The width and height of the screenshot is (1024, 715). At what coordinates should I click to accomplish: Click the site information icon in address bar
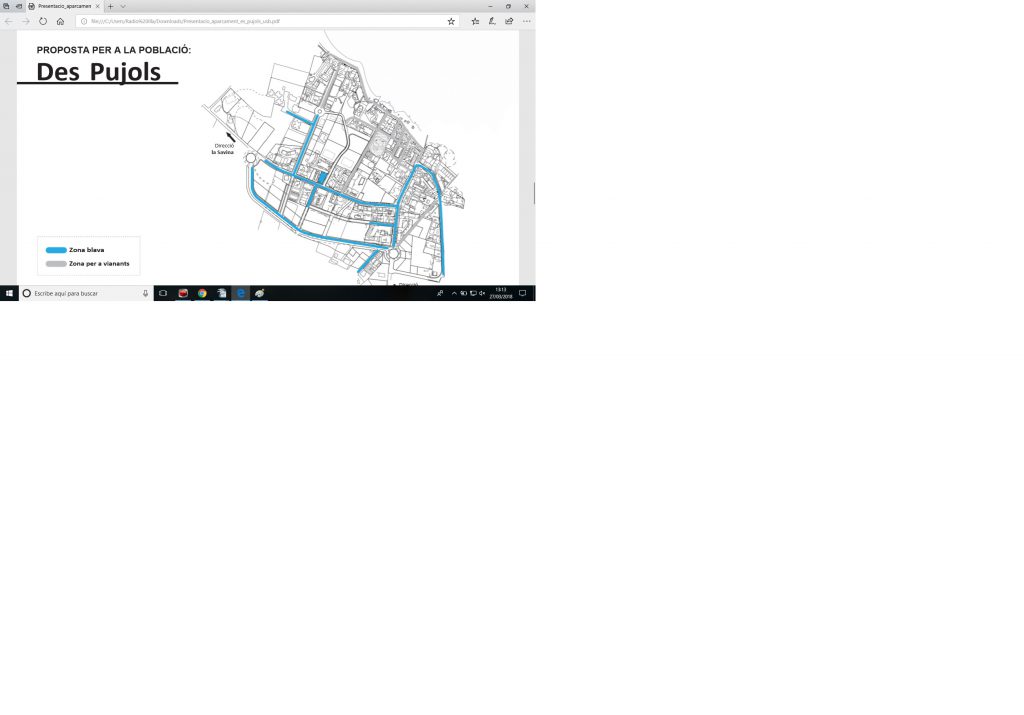pos(84,22)
